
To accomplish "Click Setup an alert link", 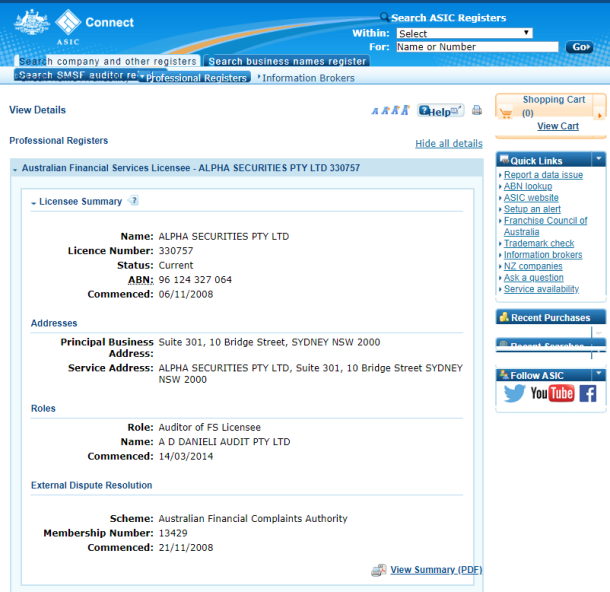I will point(532,209).
